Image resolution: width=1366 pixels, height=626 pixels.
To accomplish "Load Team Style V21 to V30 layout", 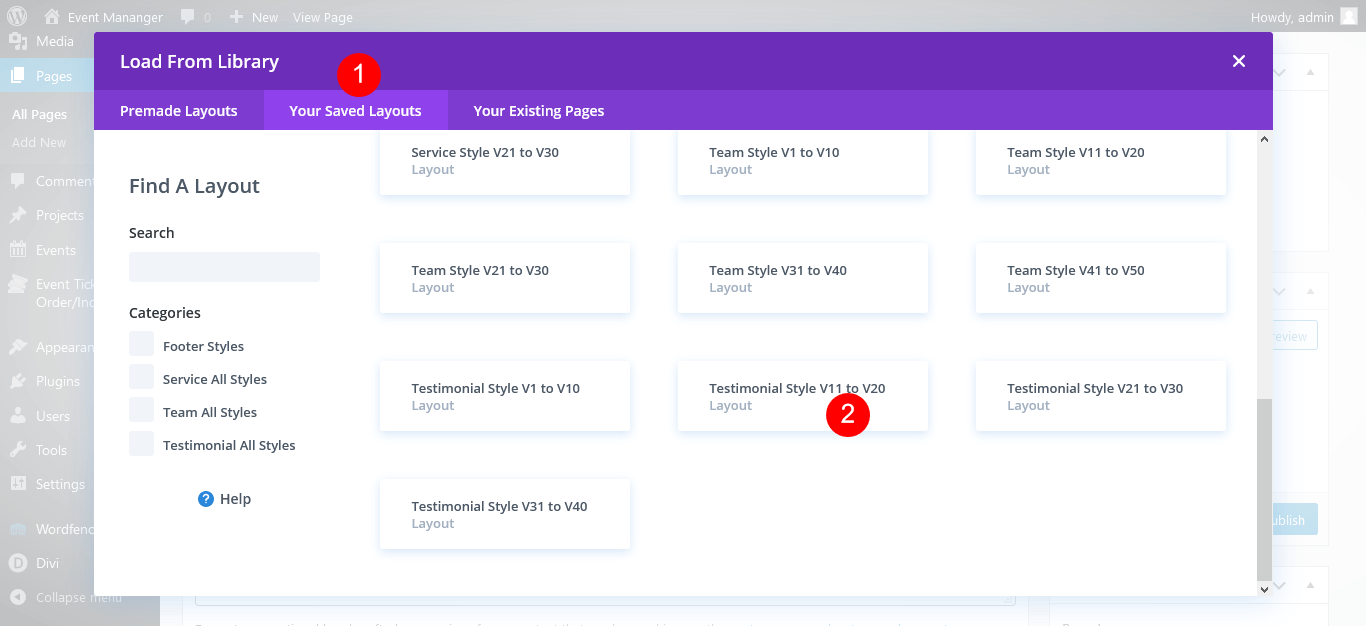I will pos(505,278).
